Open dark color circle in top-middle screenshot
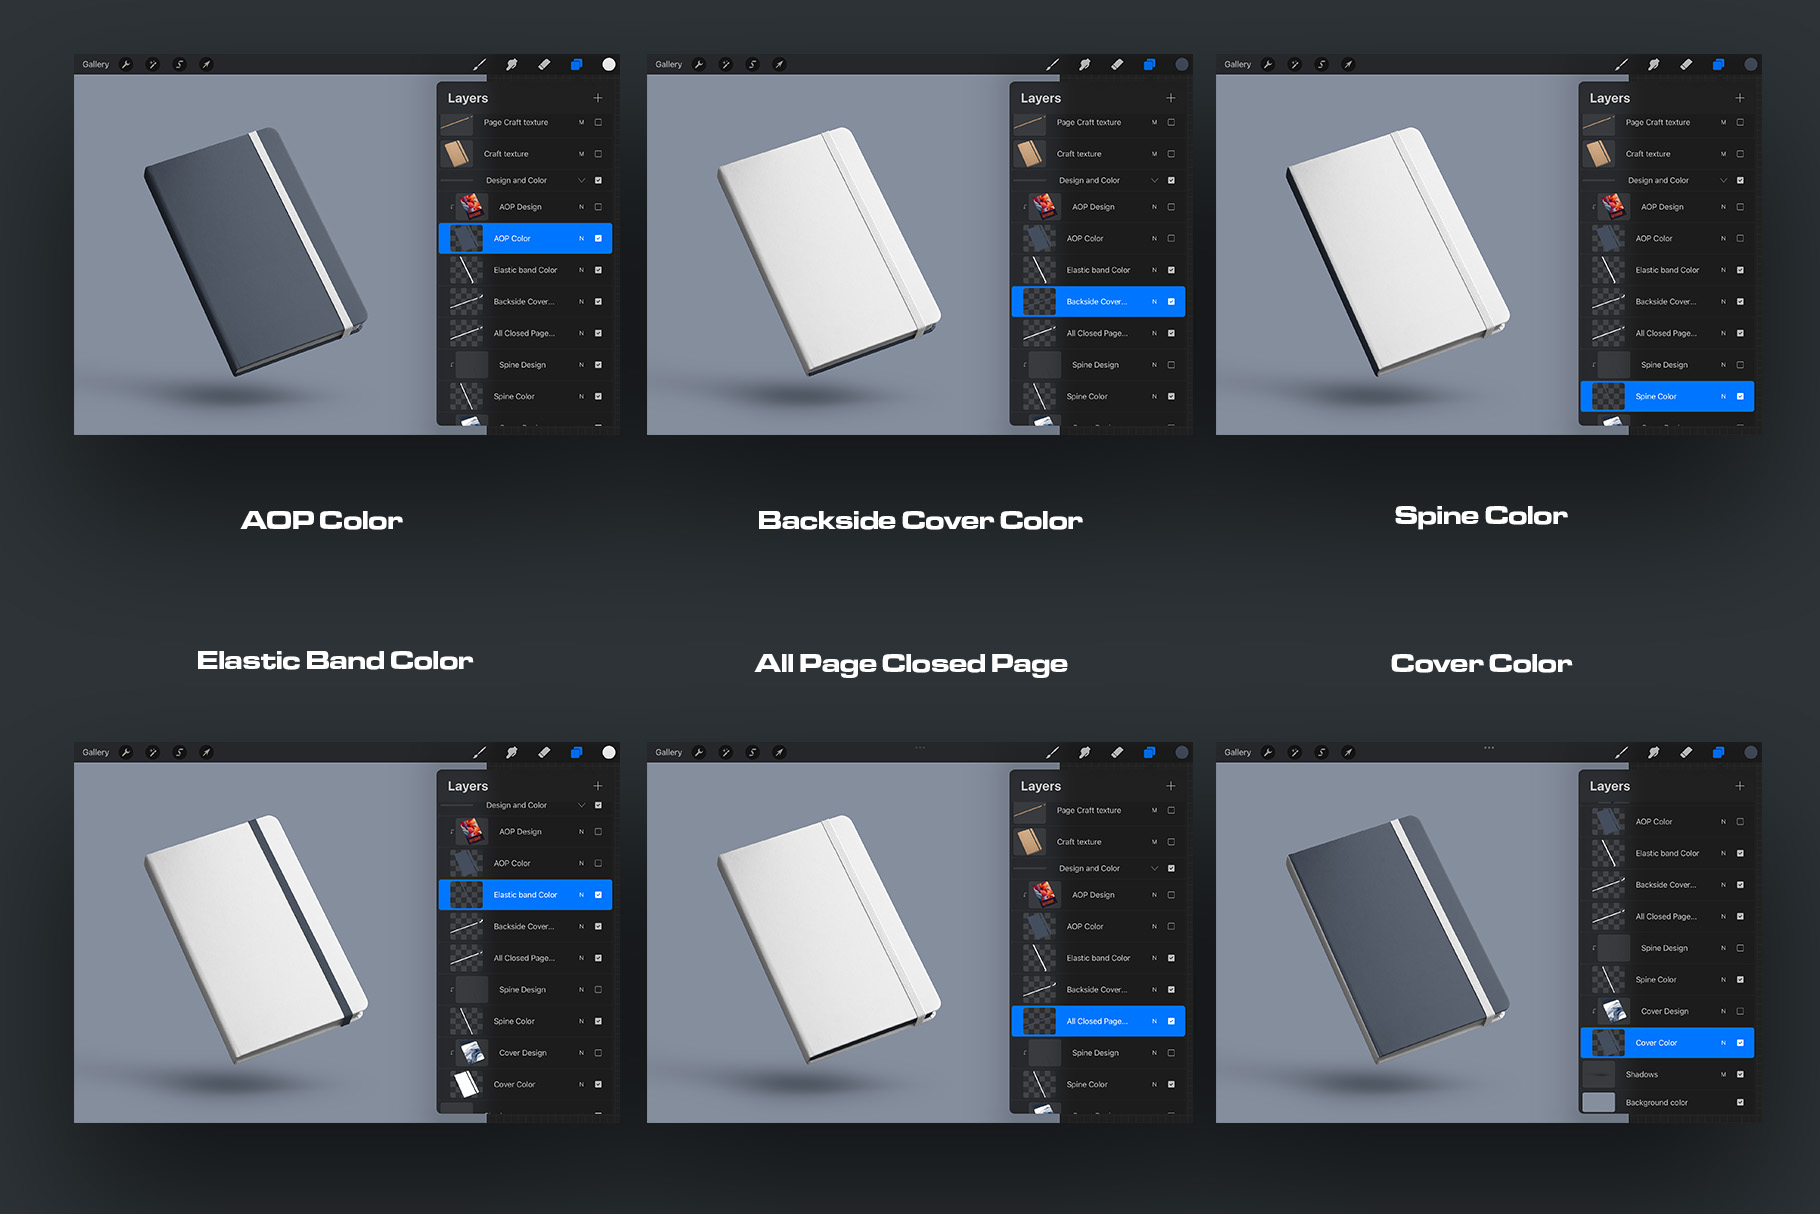Viewport: 1820px width, 1214px height. point(1182,64)
